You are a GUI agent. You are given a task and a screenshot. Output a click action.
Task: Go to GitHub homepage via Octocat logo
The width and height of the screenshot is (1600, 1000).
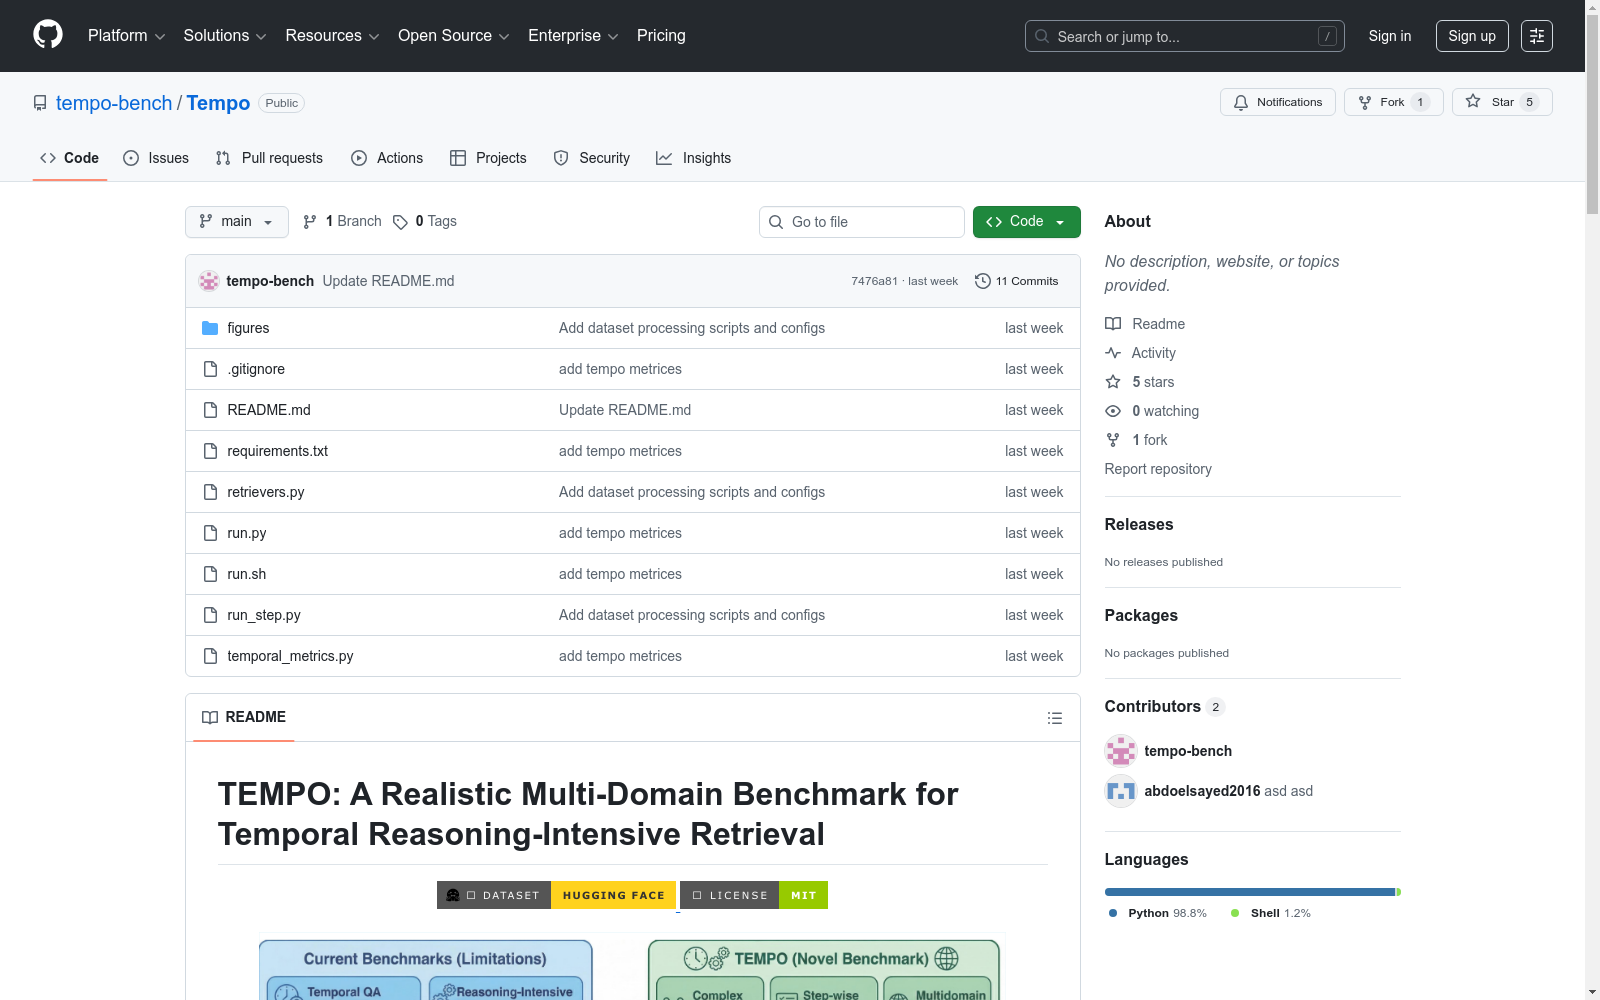click(x=48, y=35)
